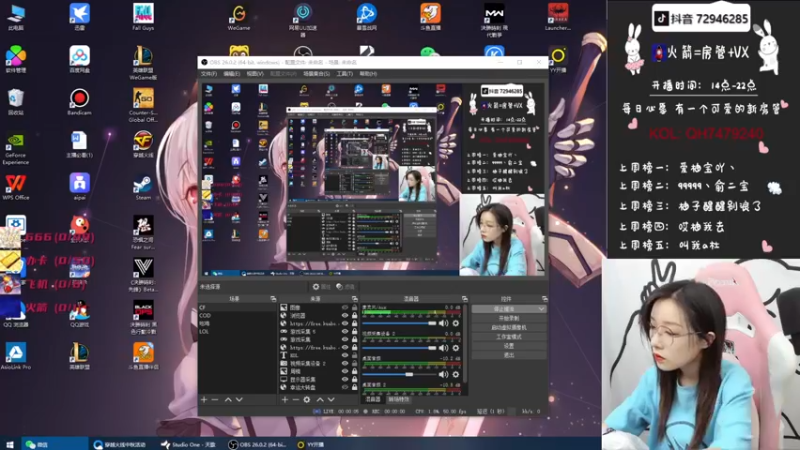Open settings gear for 麦克风/Aux channel
This screenshot has width=800, height=450.
[x=456, y=323]
